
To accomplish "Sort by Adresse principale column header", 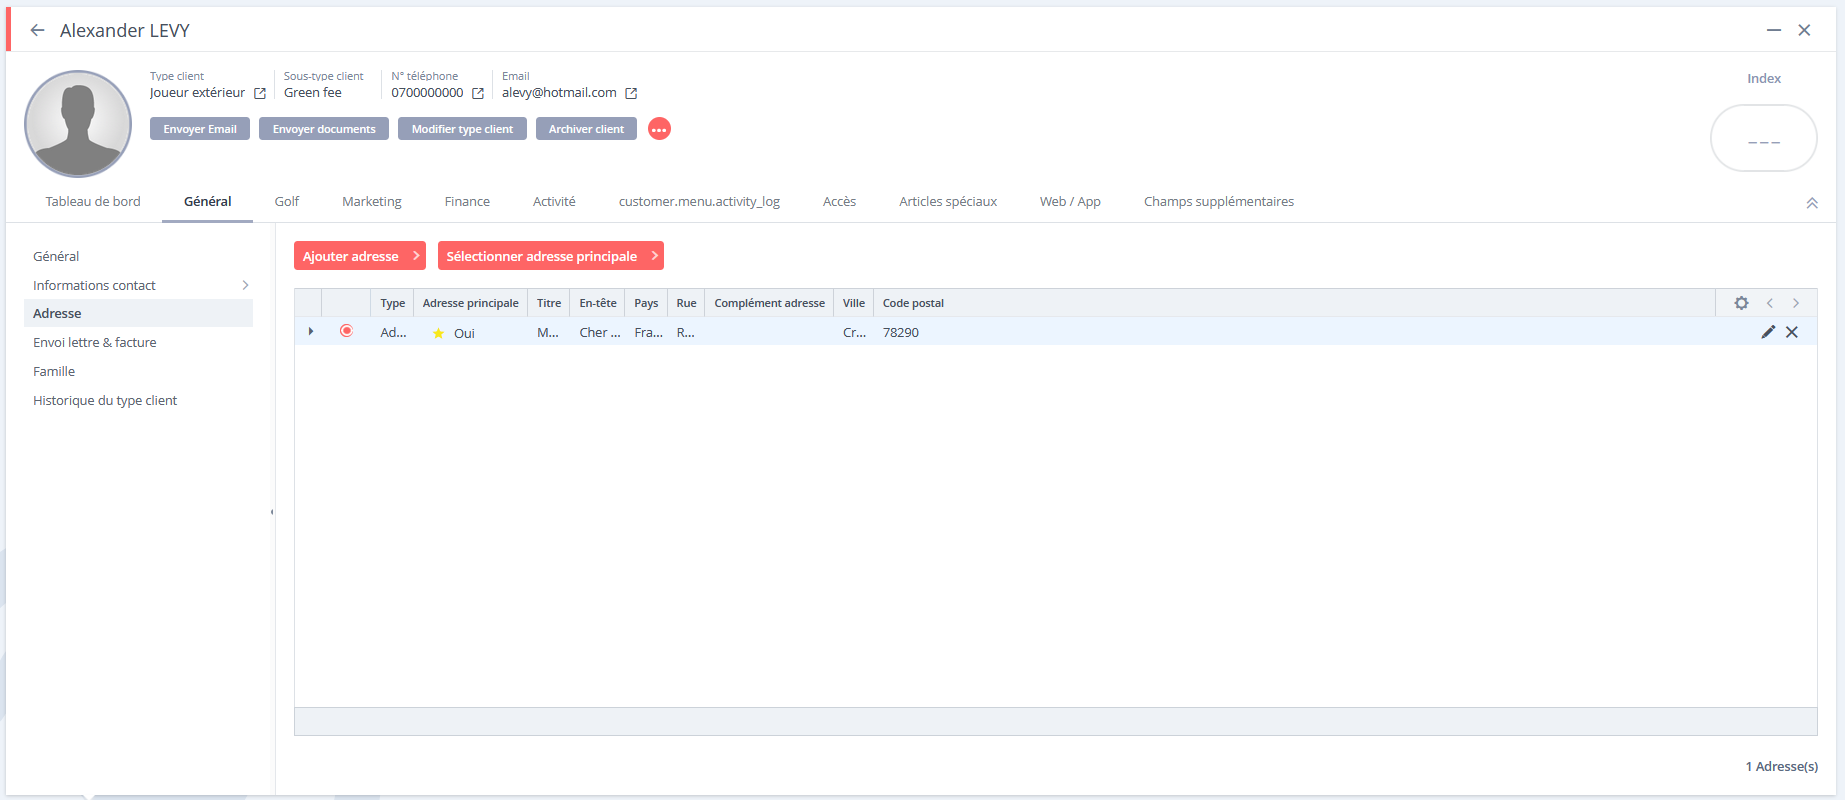I will (x=470, y=303).
